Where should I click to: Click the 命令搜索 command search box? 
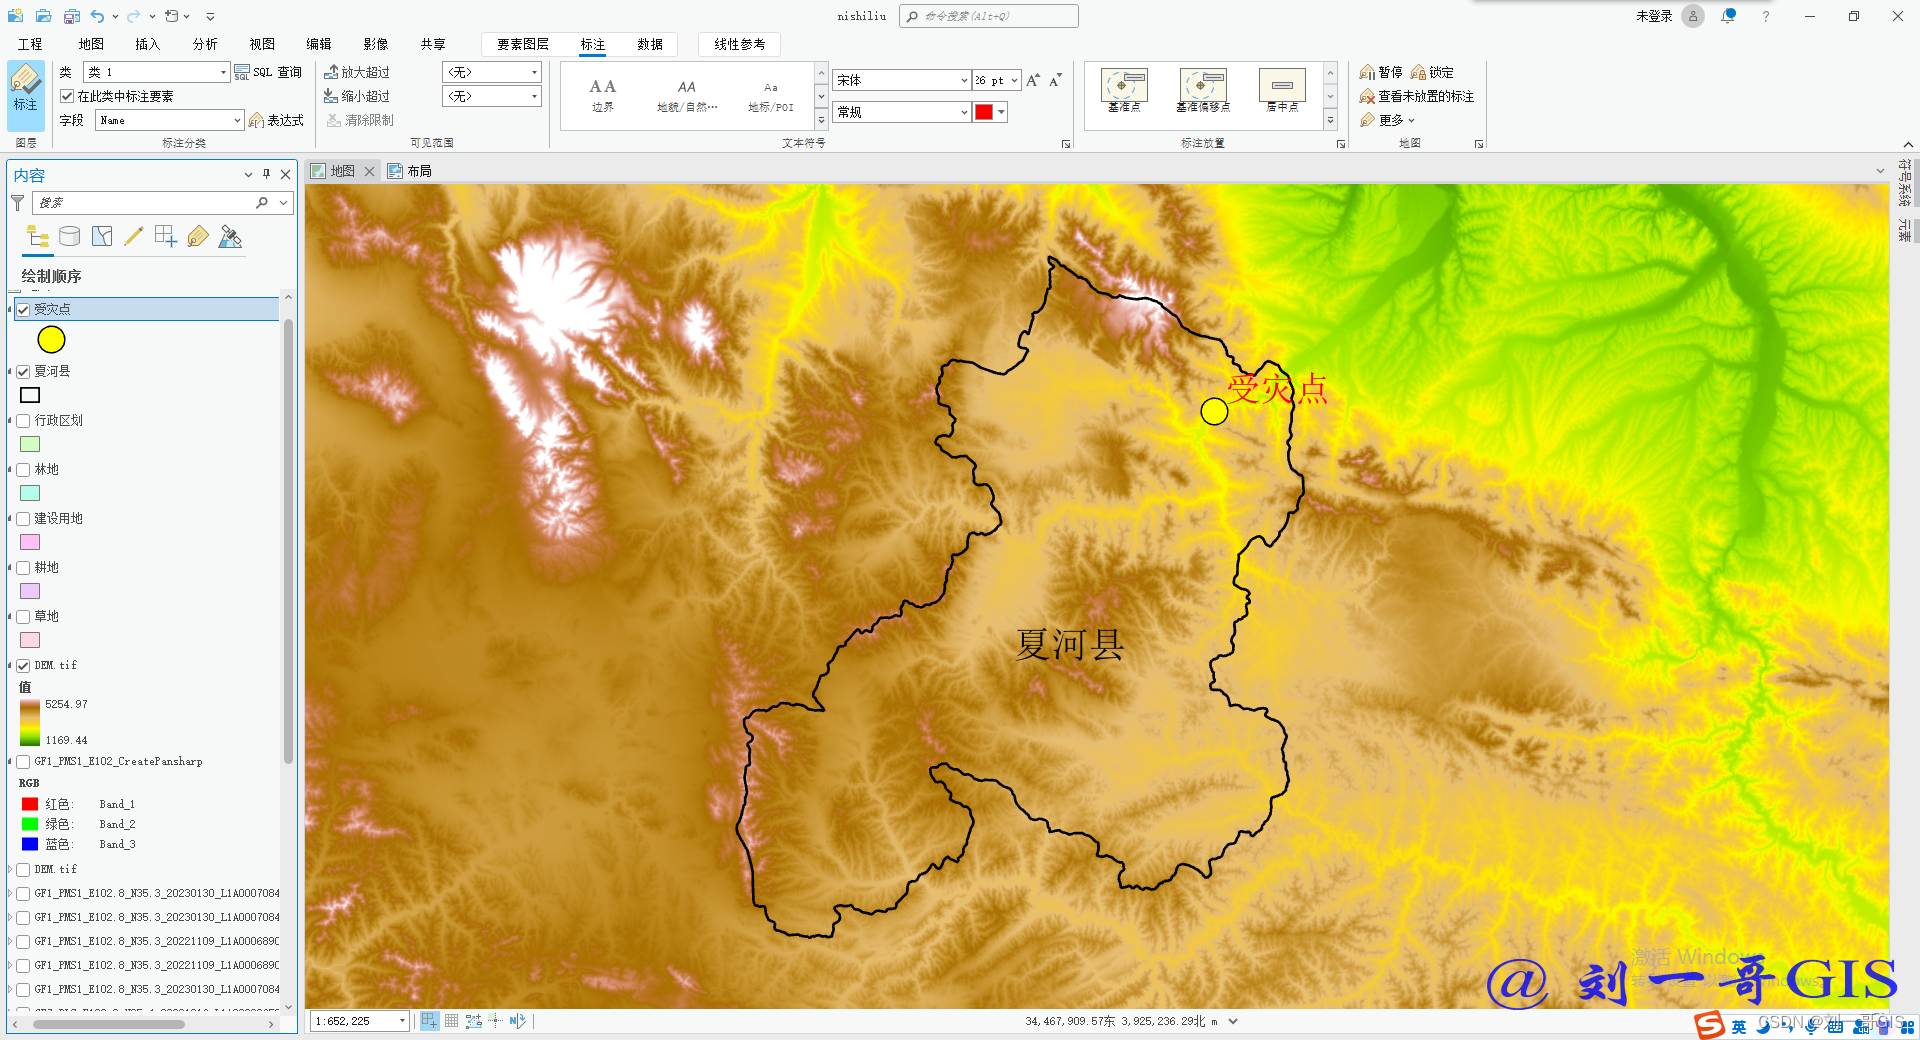point(989,16)
